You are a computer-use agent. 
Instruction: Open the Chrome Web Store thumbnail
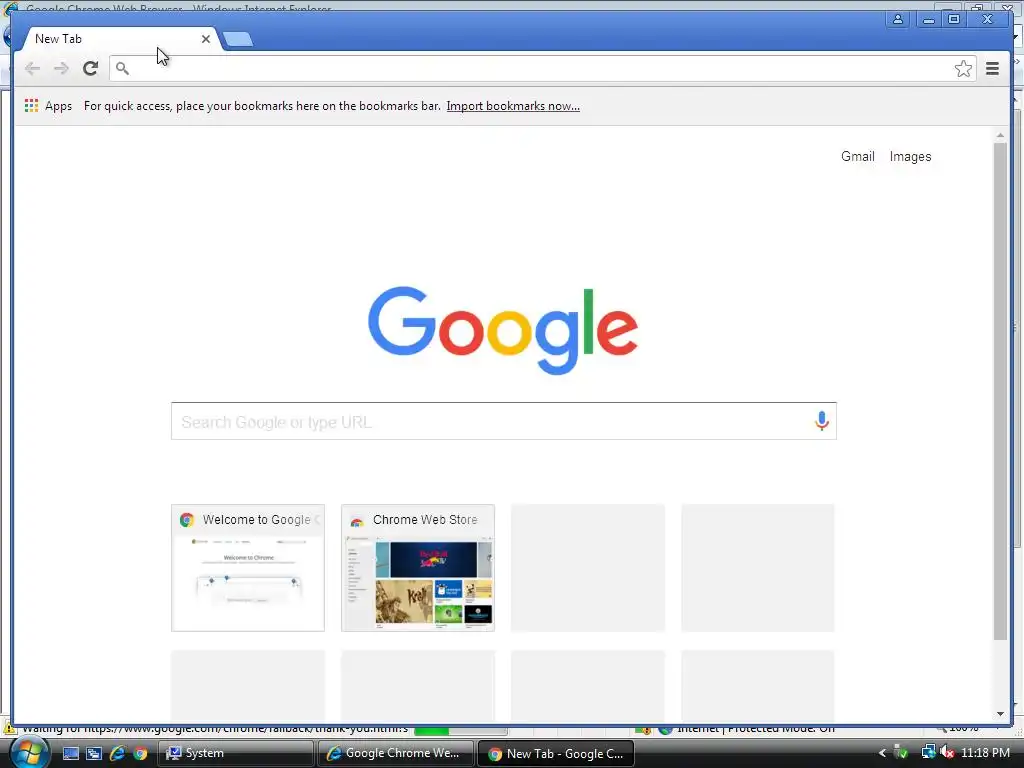tap(418, 568)
